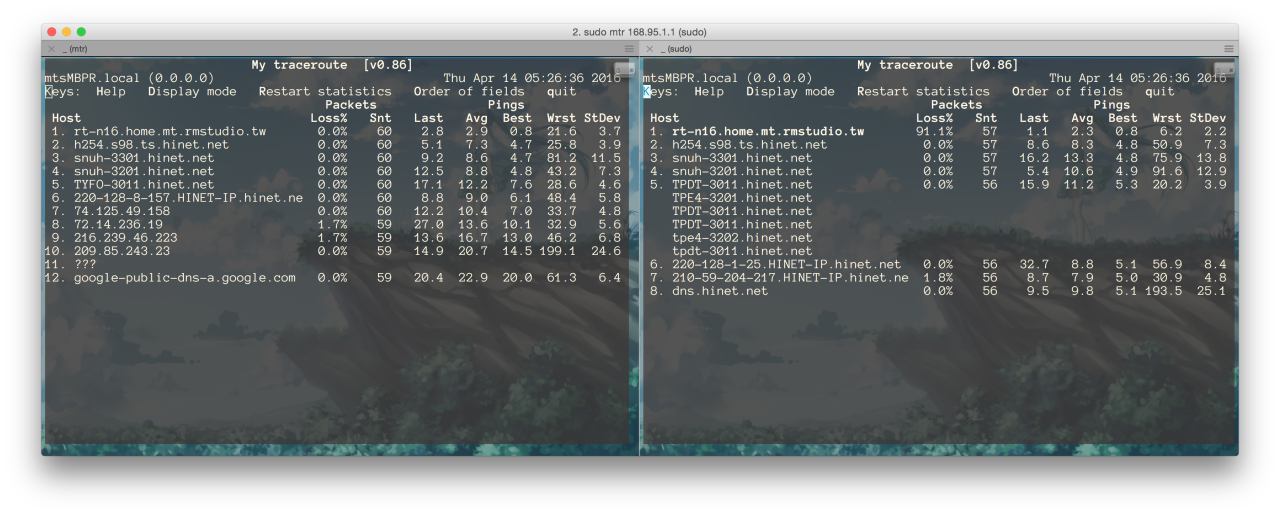The width and height of the screenshot is (1280, 515).
Task: Click 'Restart statistics' in the left pane
Action: click(x=325, y=92)
